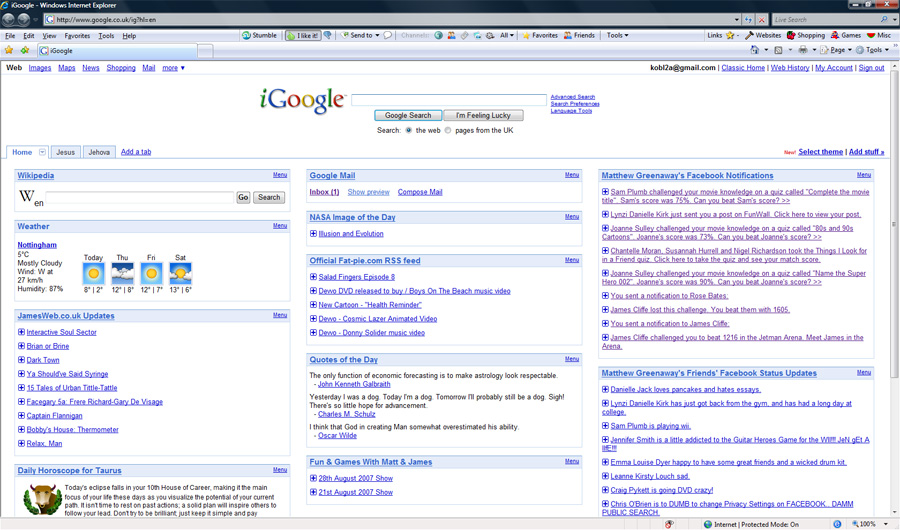Open the All channels dropdown
This screenshot has height=530, width=900.
point(506,35)
